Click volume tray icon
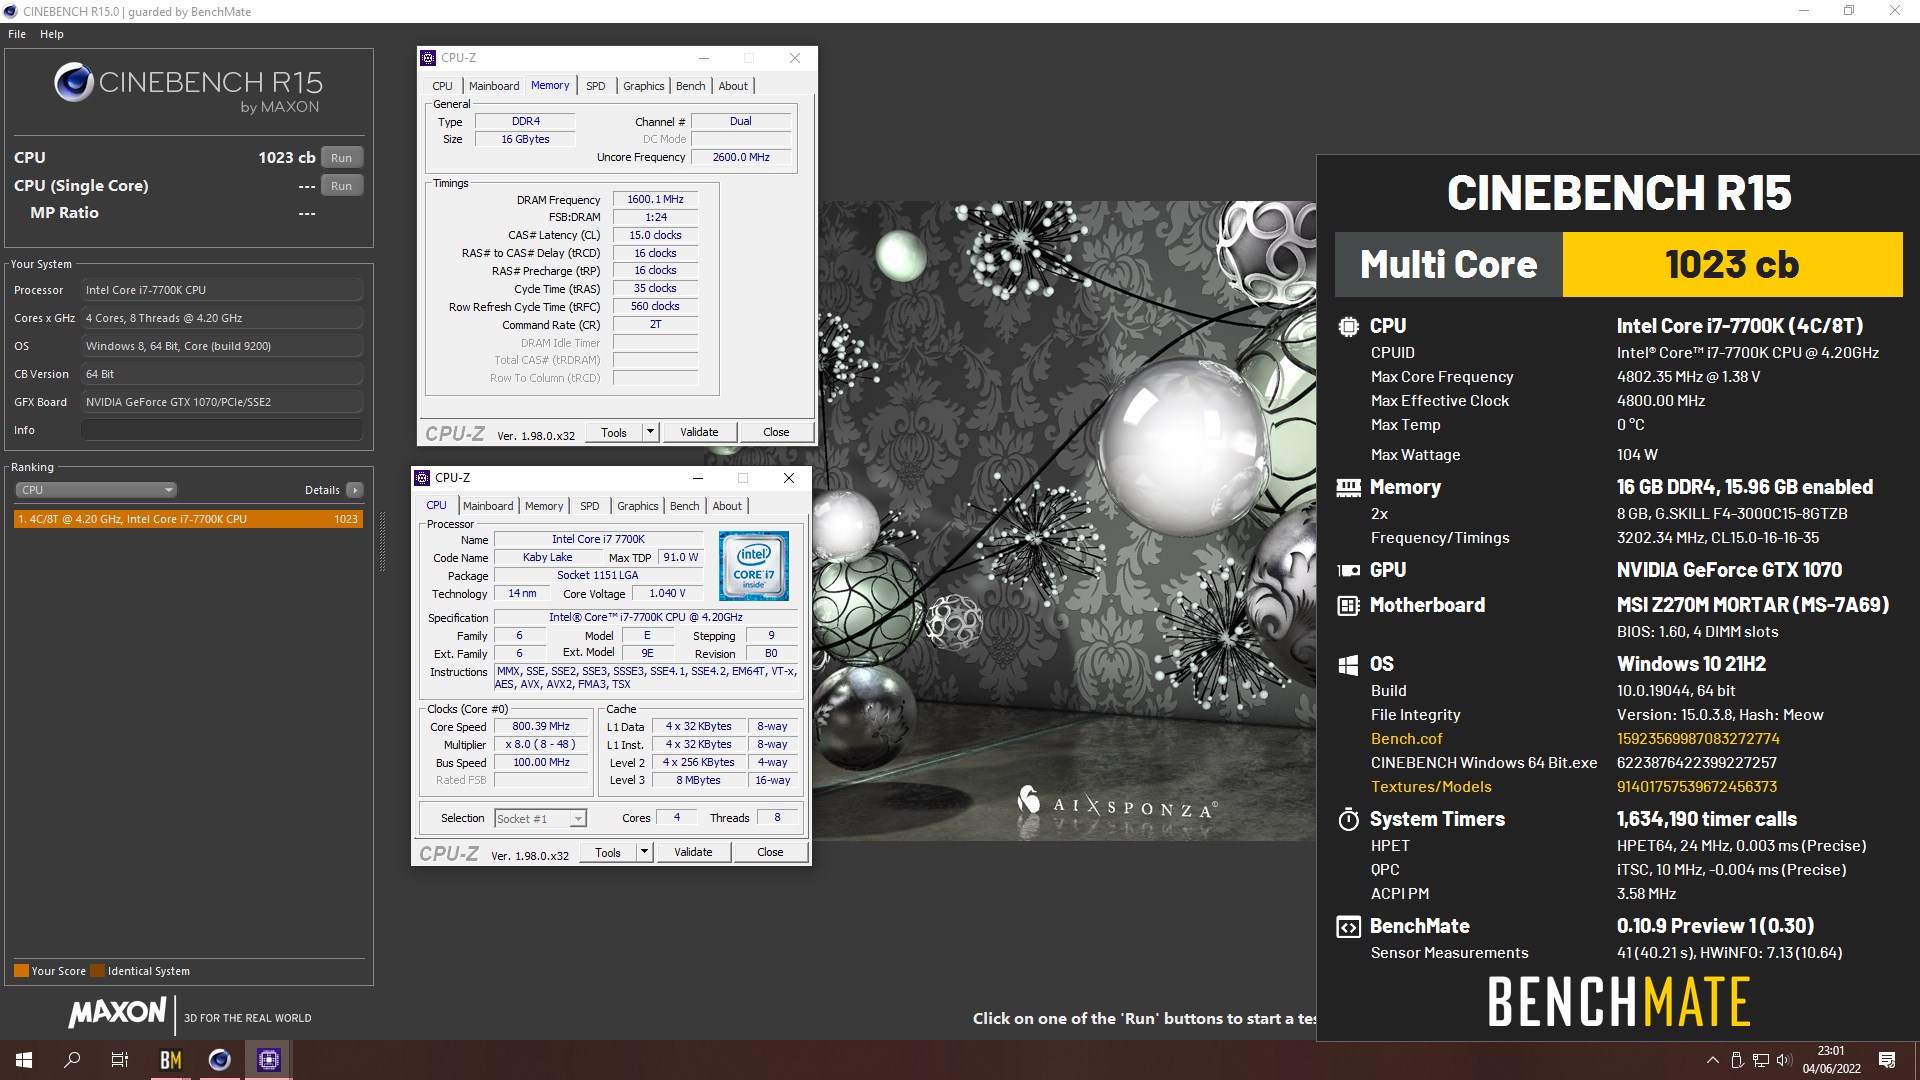The height and width of the screenshot is (1080, 1920). point(1784,1060)
